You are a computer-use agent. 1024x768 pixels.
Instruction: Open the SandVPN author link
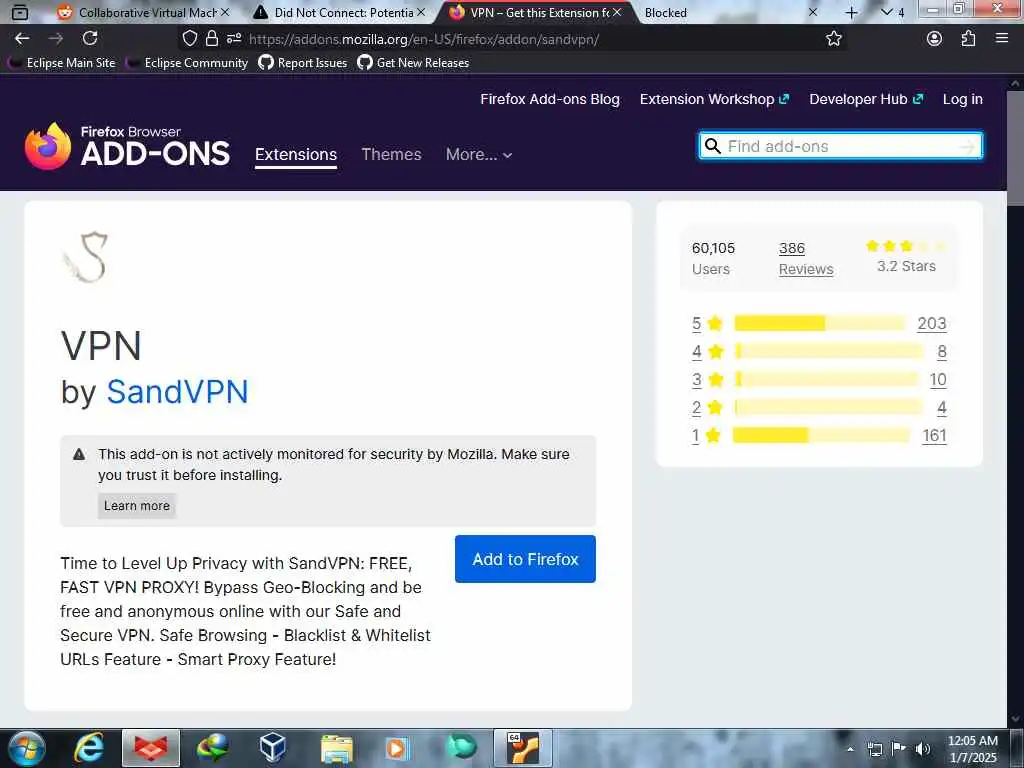click(x=177, y=392)
